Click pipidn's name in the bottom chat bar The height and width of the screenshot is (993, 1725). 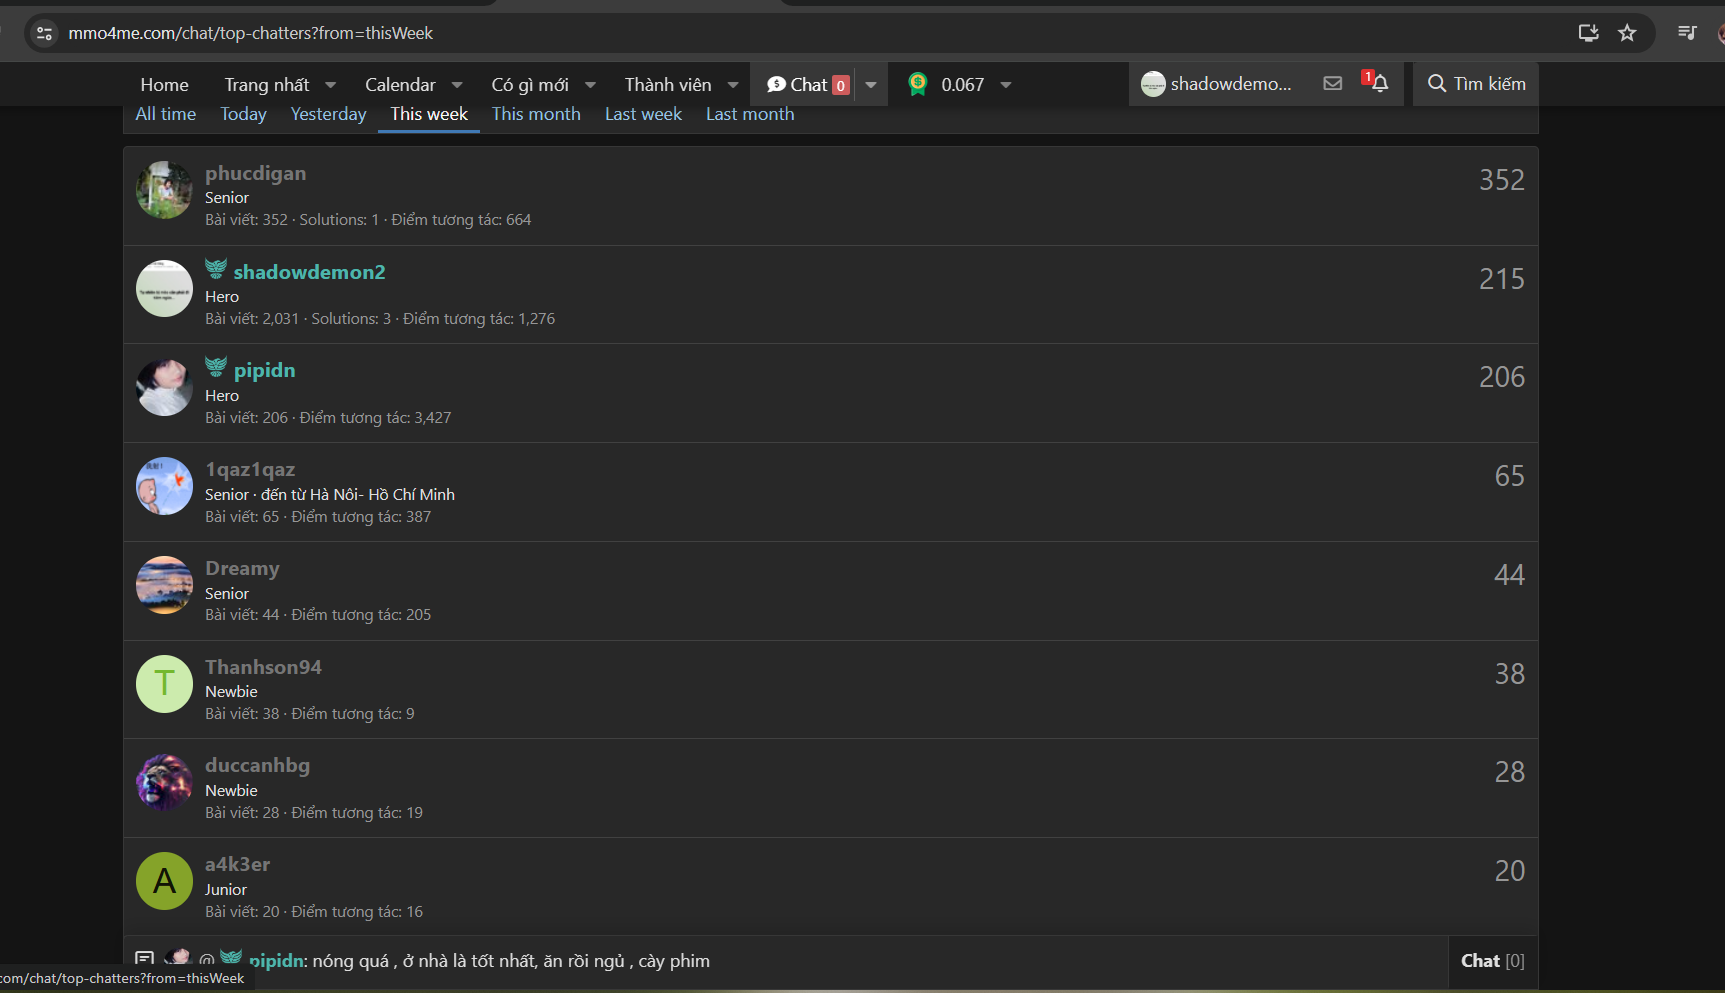276,961
